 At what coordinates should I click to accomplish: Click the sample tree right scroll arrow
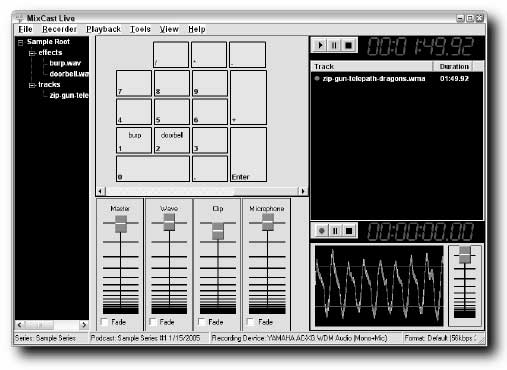(x=84, y=324)
